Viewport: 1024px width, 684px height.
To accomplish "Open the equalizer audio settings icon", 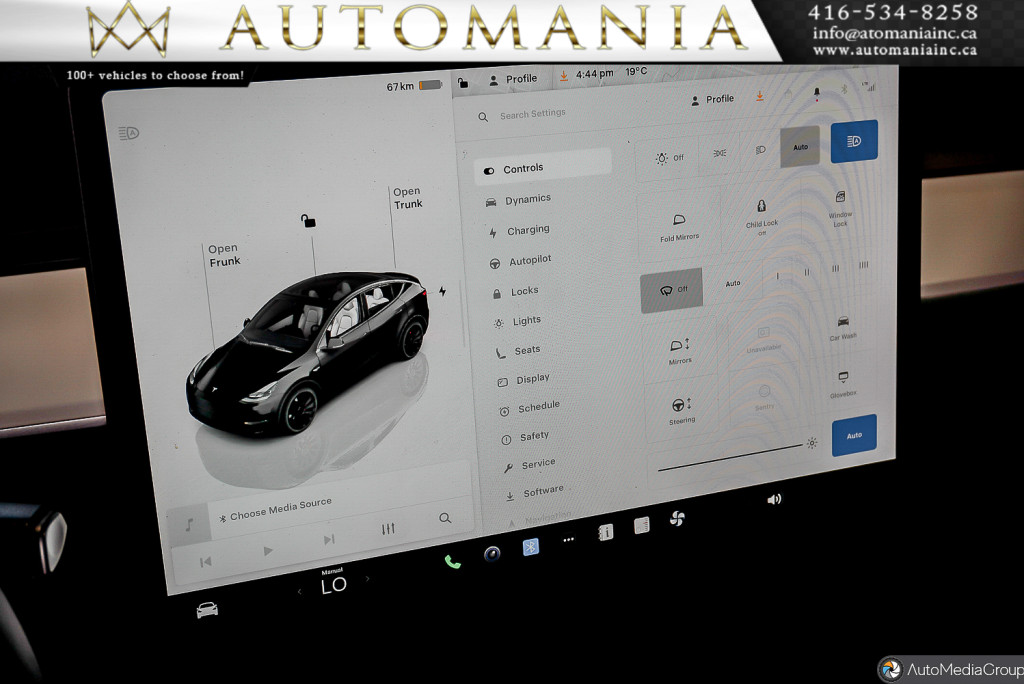I will (389, 529).
